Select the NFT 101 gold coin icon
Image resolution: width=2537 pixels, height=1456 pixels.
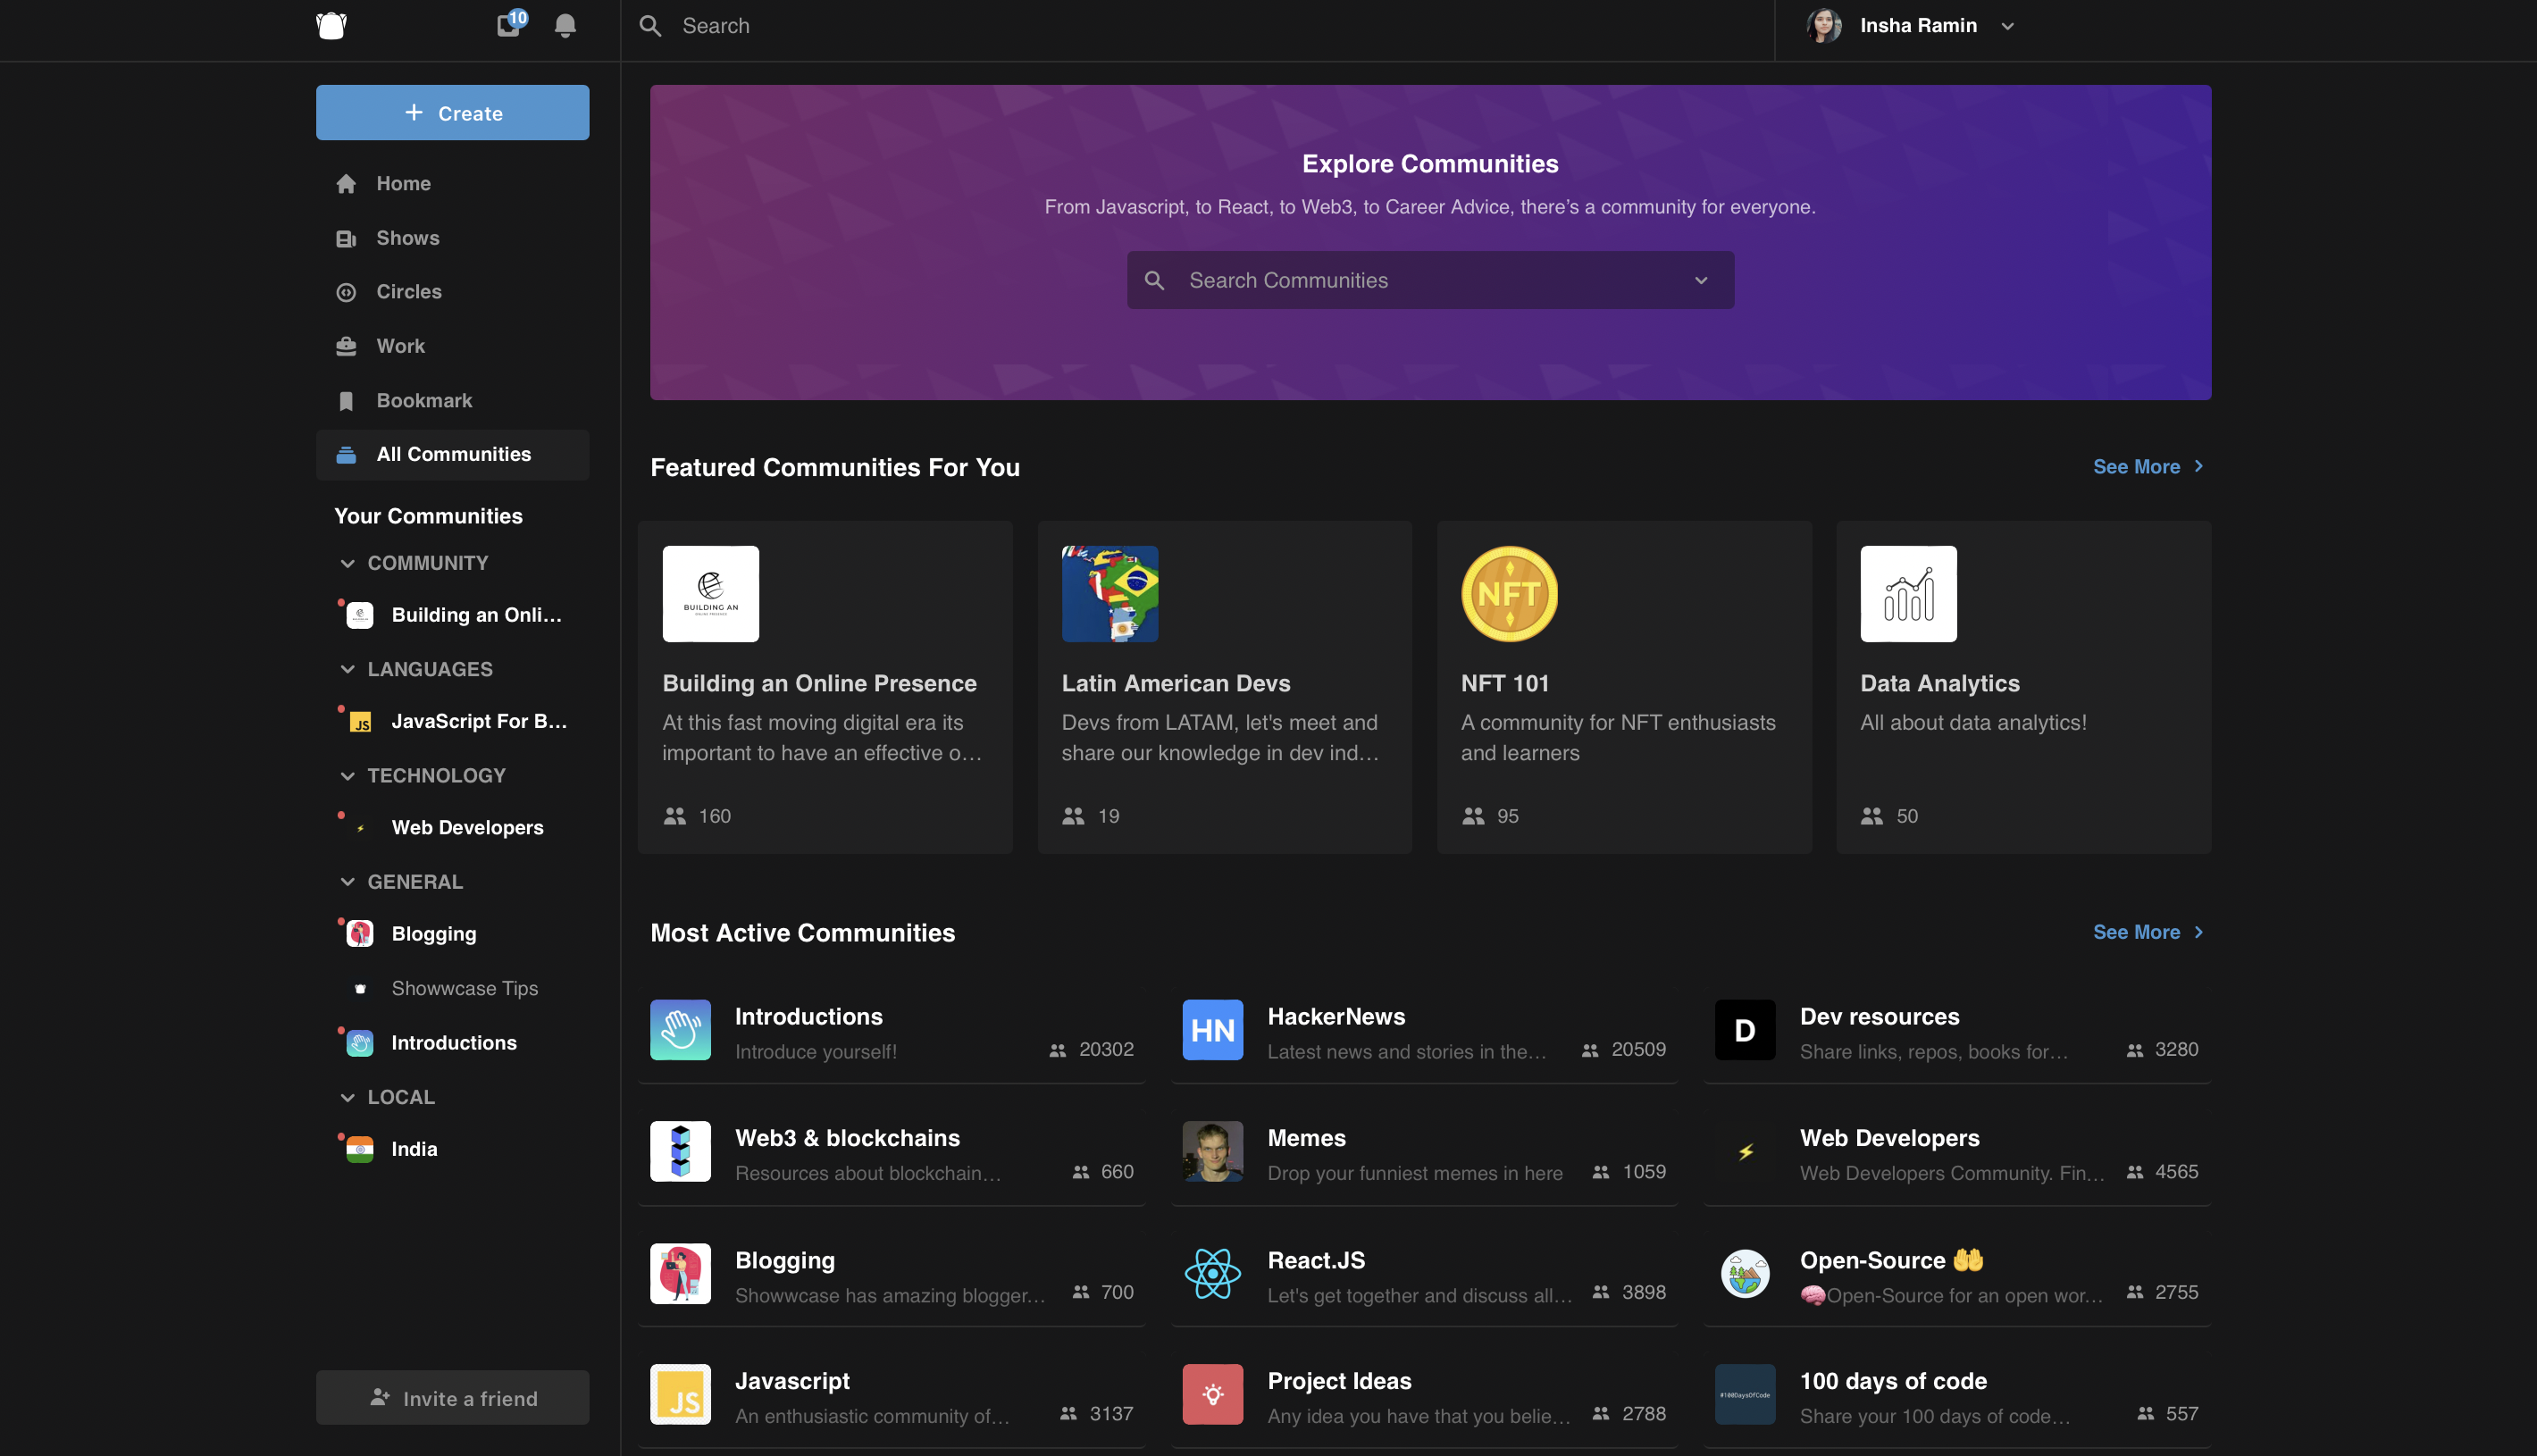pyautogui.click(x=1509, y=593)
